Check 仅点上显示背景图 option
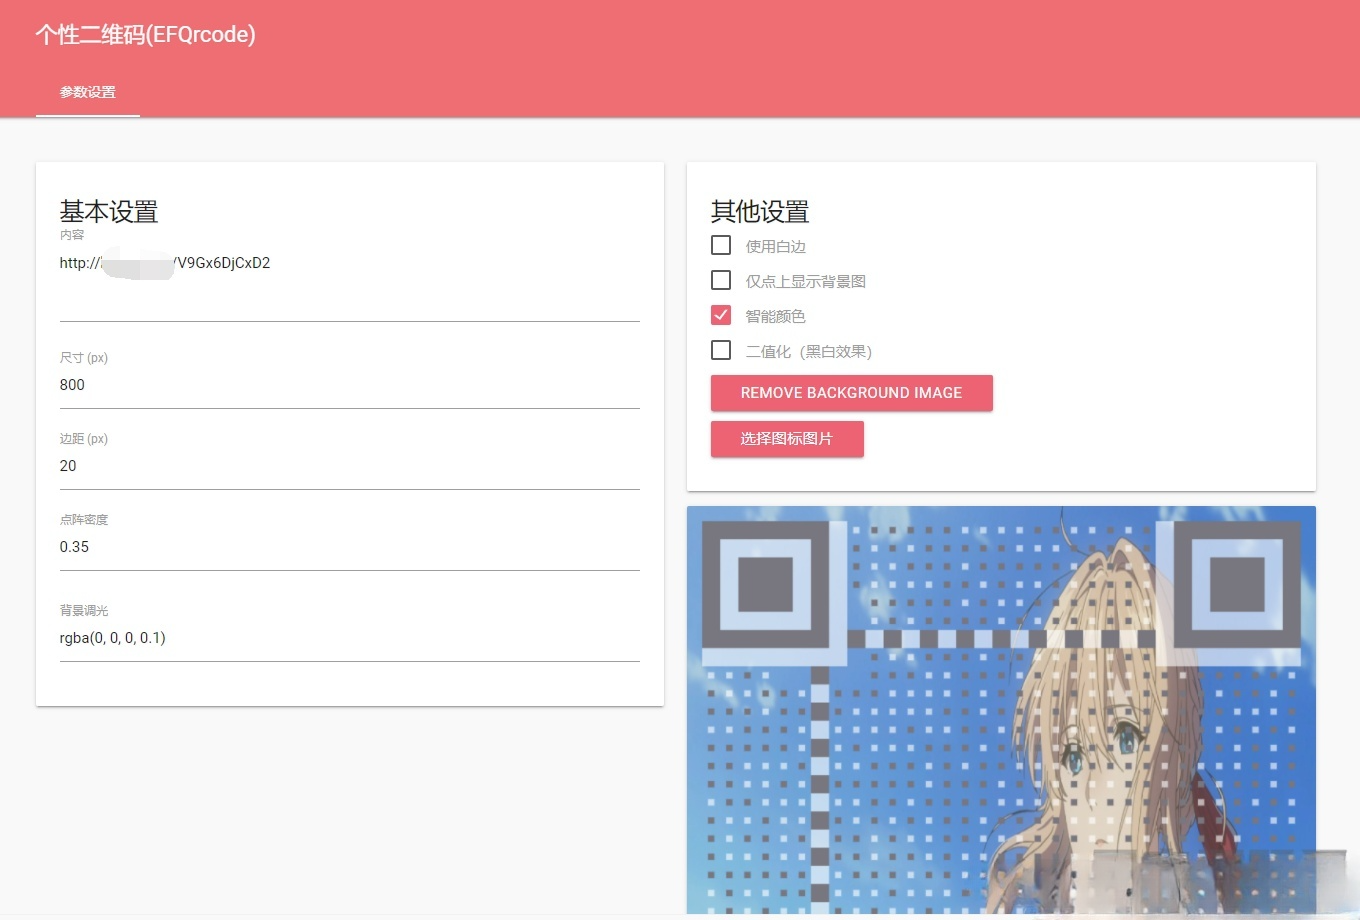The width and height of the screenshot is (1360, 920). [721, 280]
